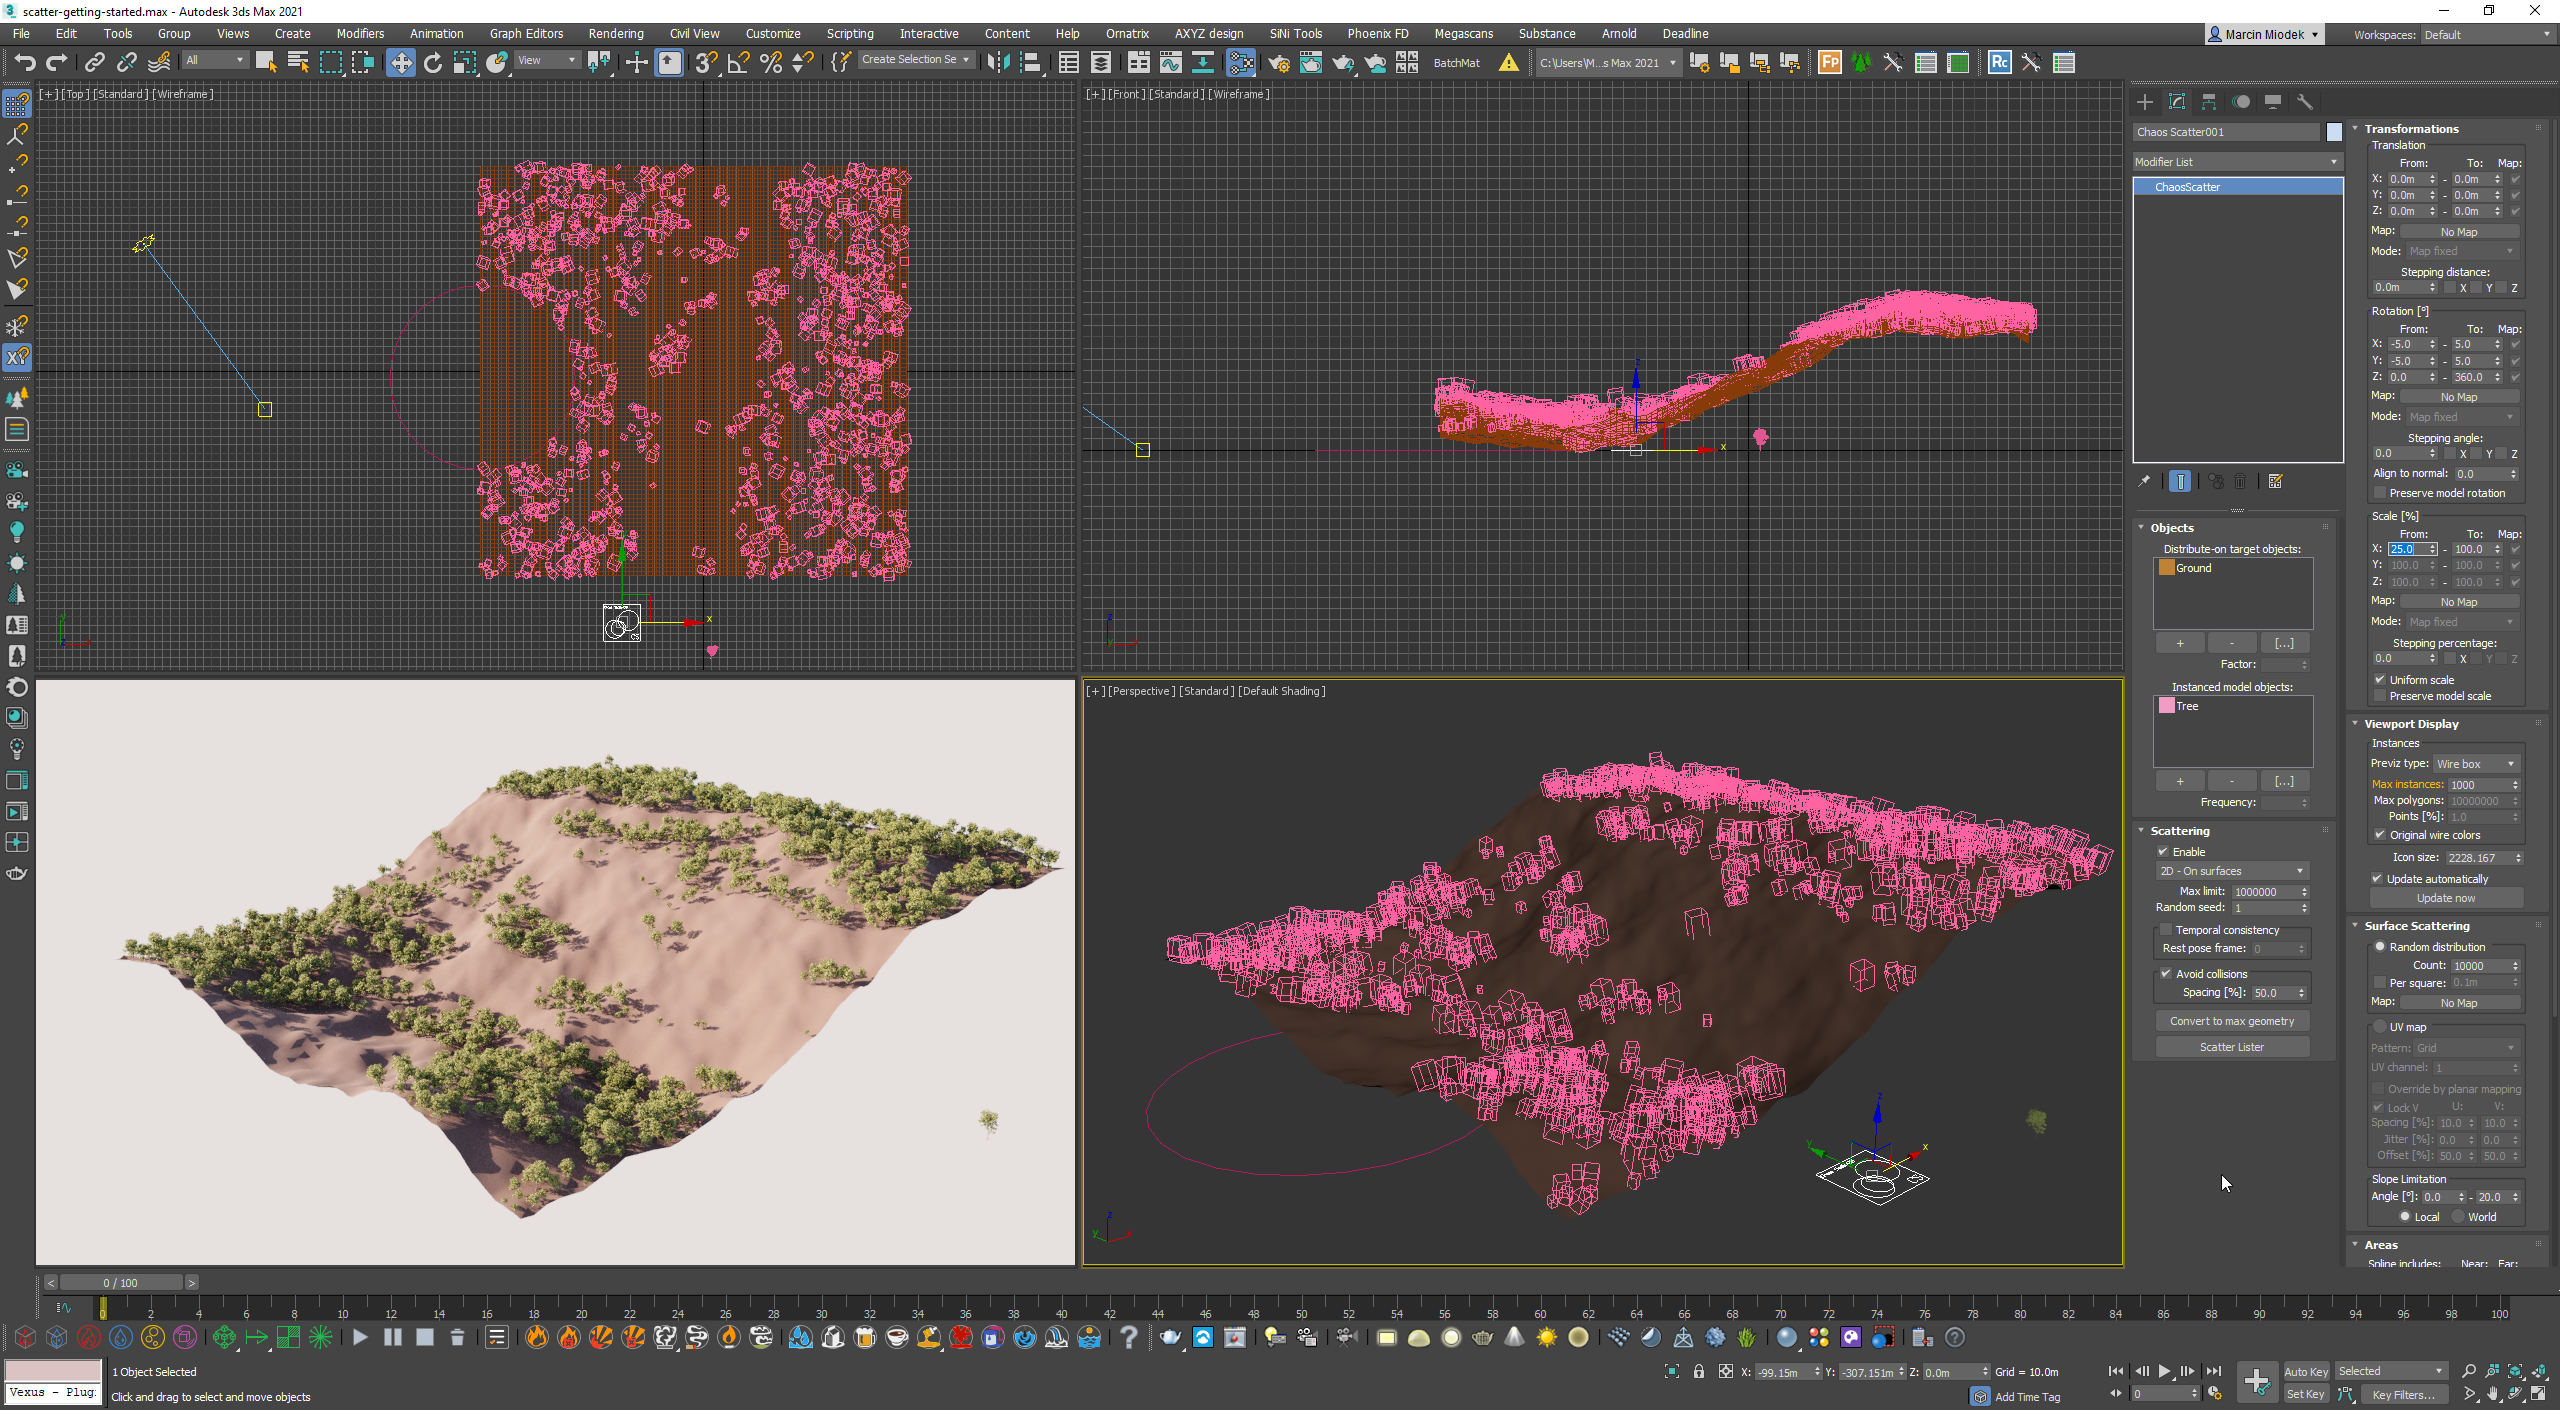Click the Auto Key button
Image resolution: width=2560 pixels, height=1410 pixels.
pos(2306,1372)
